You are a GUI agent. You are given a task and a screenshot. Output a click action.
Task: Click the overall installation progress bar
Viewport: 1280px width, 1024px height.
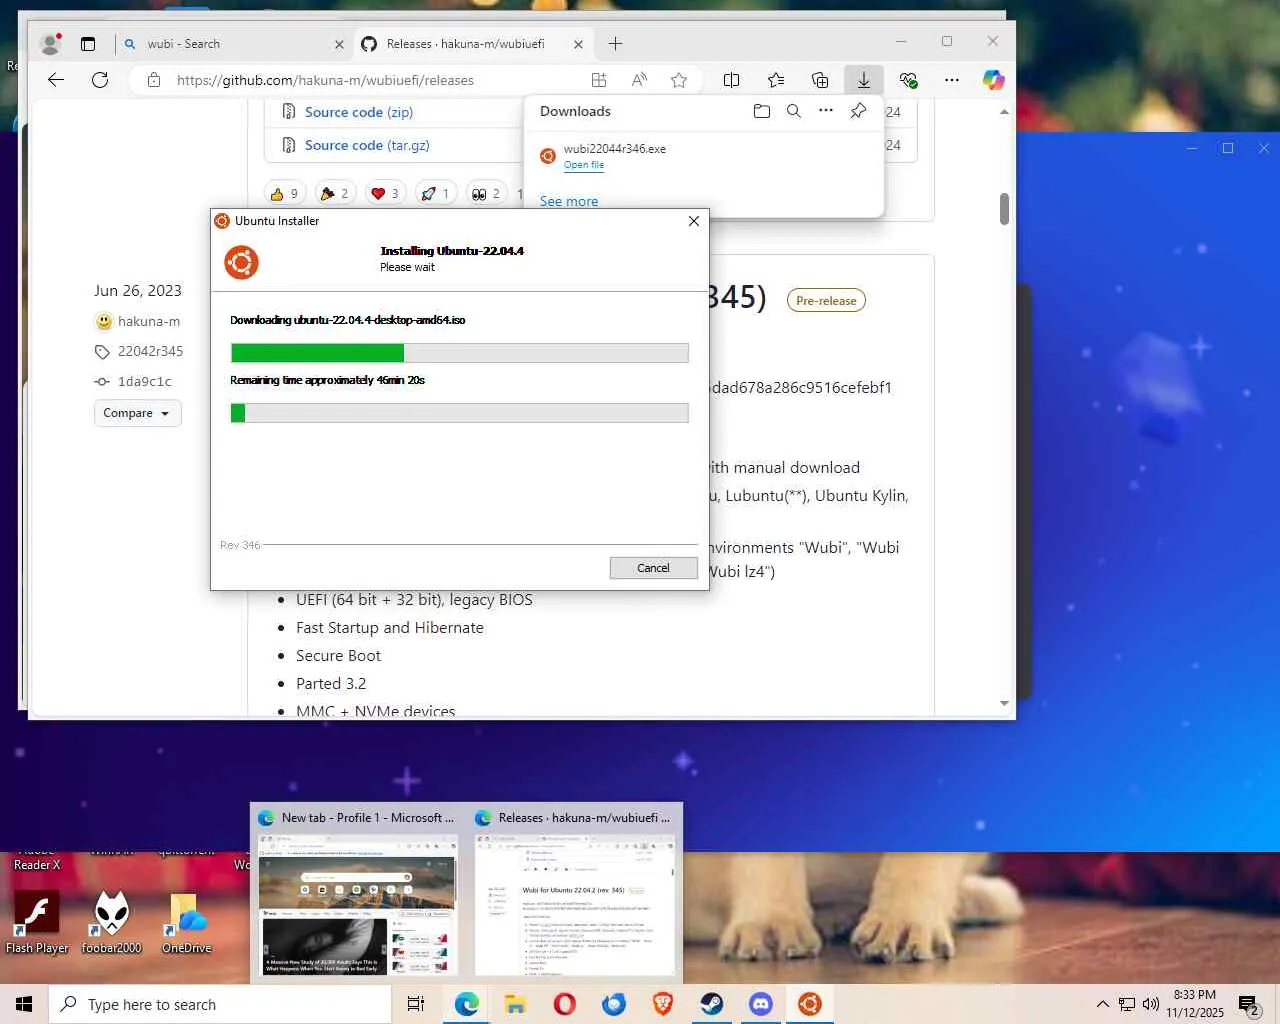click(460, 413)
